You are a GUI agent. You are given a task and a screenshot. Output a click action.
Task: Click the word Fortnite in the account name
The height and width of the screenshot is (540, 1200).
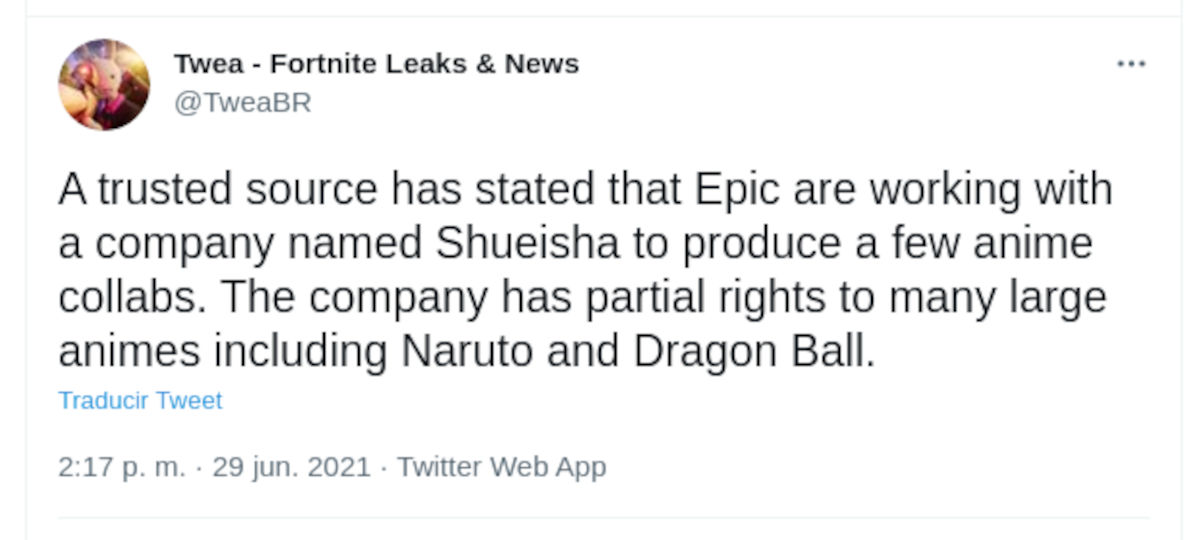[x=318, y=64]
